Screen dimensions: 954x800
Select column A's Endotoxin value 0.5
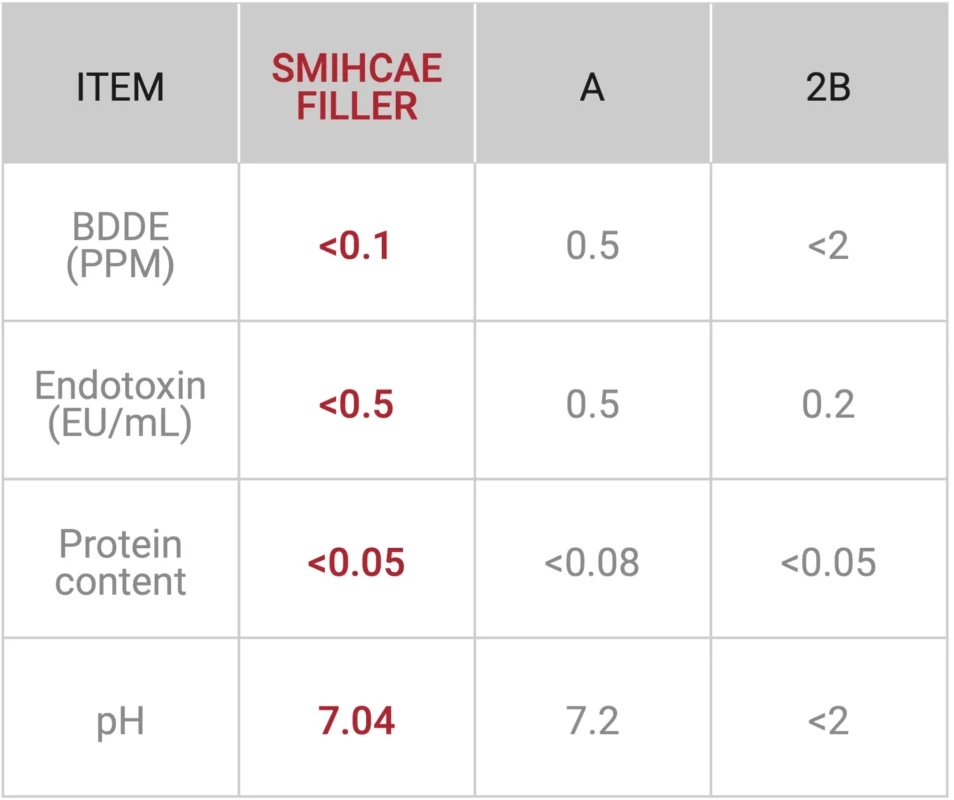[593, 404]
